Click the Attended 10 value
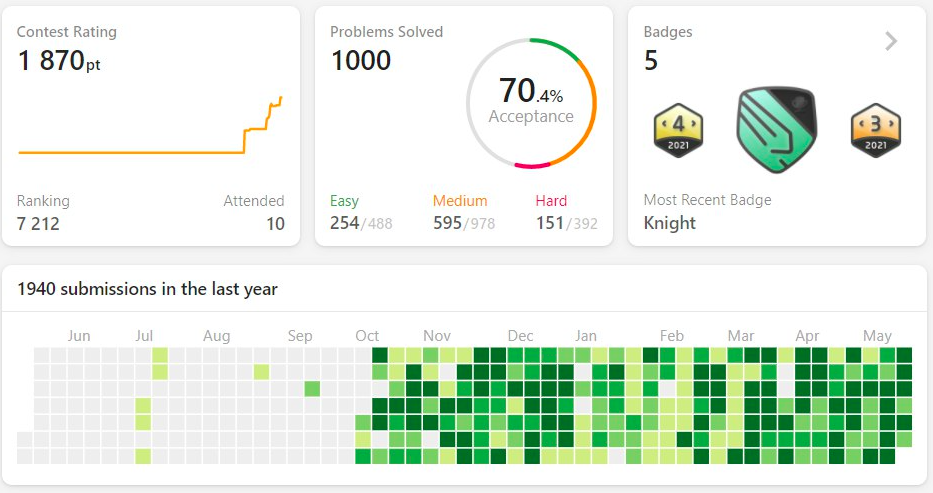Image resolution: width=933 pixels, height=493 pixels. tap(275, 224)
